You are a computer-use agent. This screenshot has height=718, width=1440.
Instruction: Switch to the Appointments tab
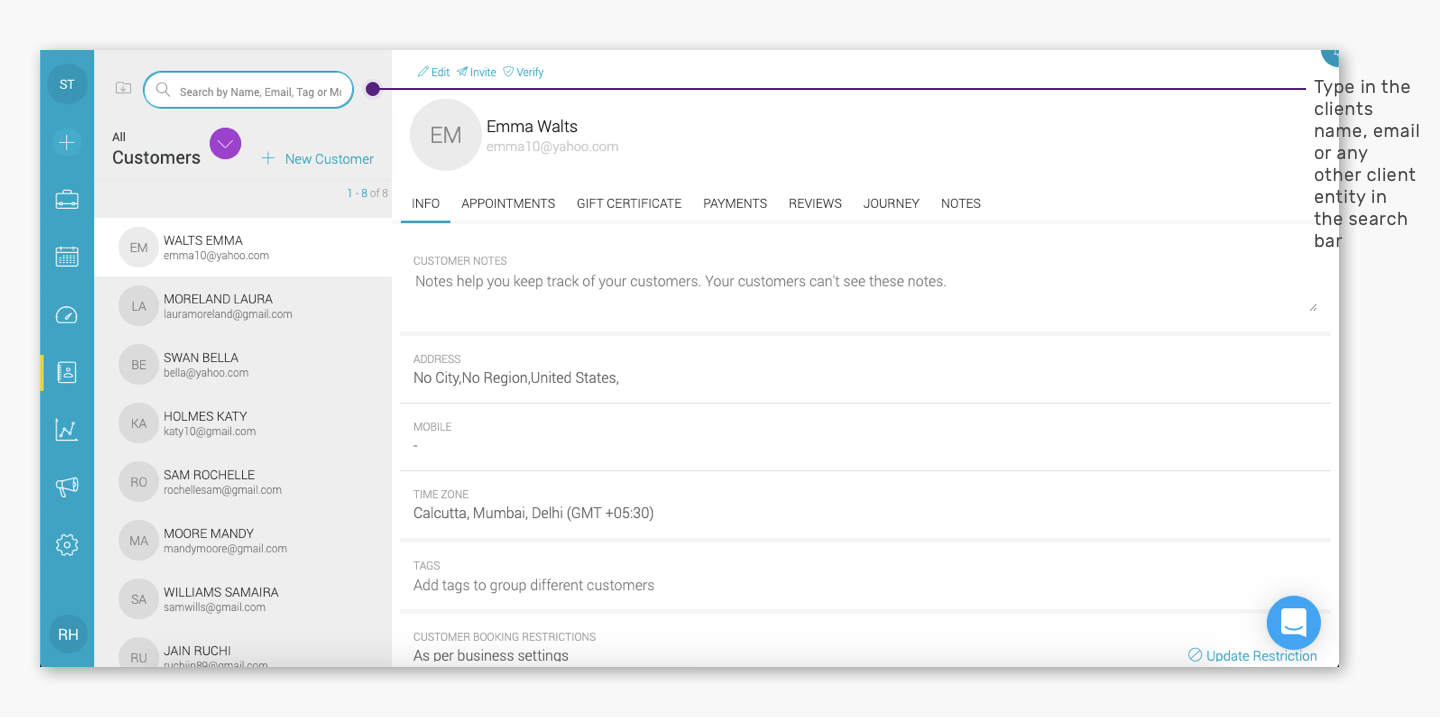point(508,203)
